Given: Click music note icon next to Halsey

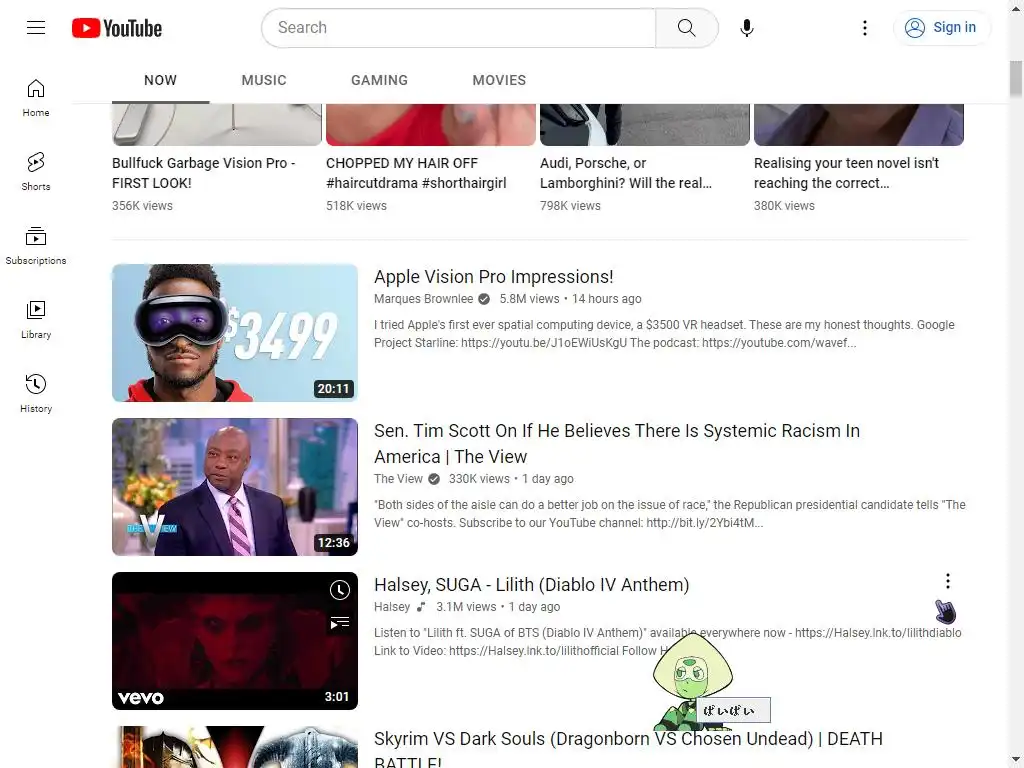Looking at the screenshot, I should [x=421, y=607].
